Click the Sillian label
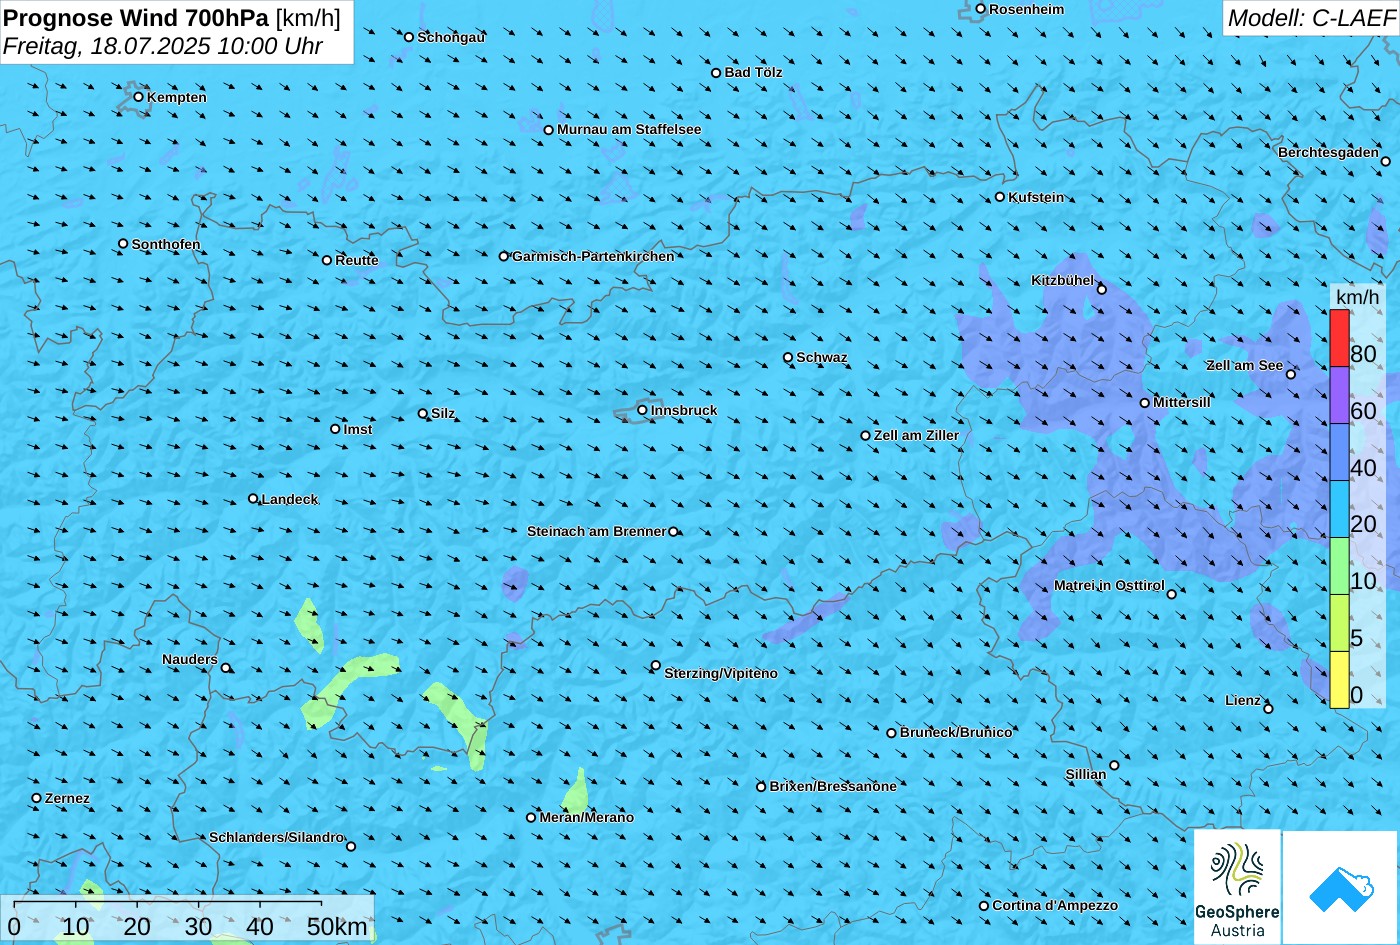 click(1086, 774)
